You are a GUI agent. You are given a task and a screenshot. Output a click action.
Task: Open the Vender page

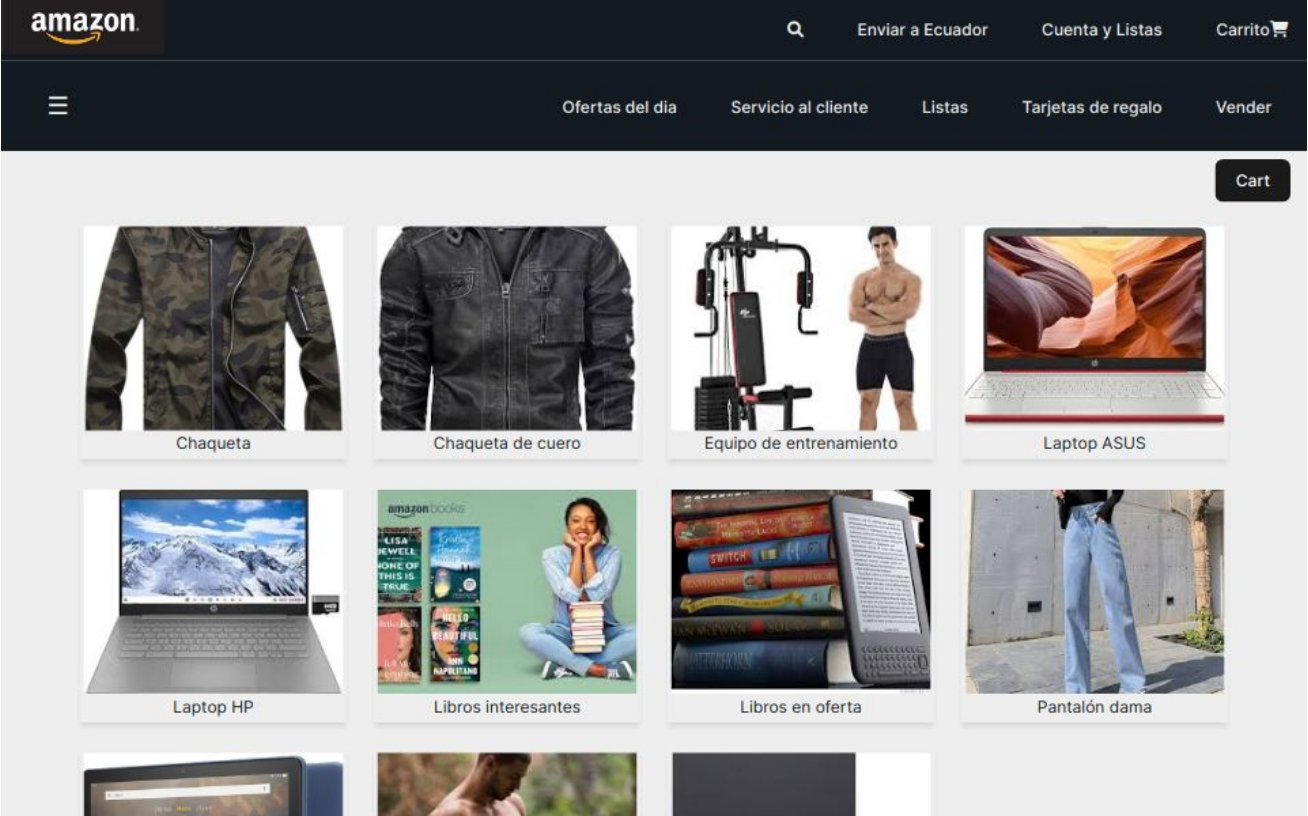(1243, 107)
